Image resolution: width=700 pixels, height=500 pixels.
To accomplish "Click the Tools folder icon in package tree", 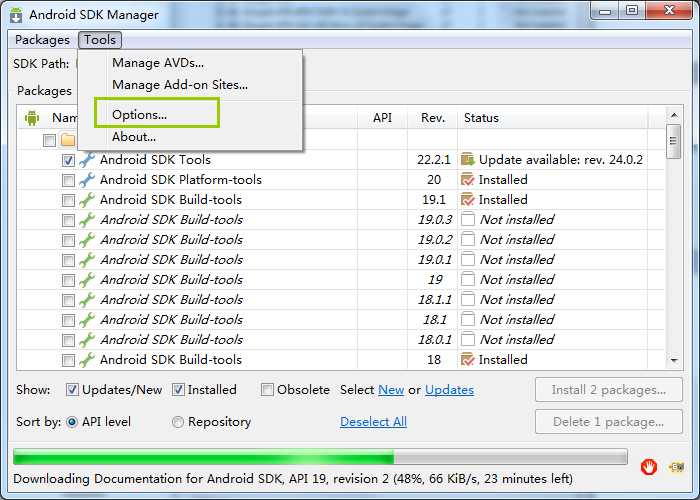I will click(68, 140).
